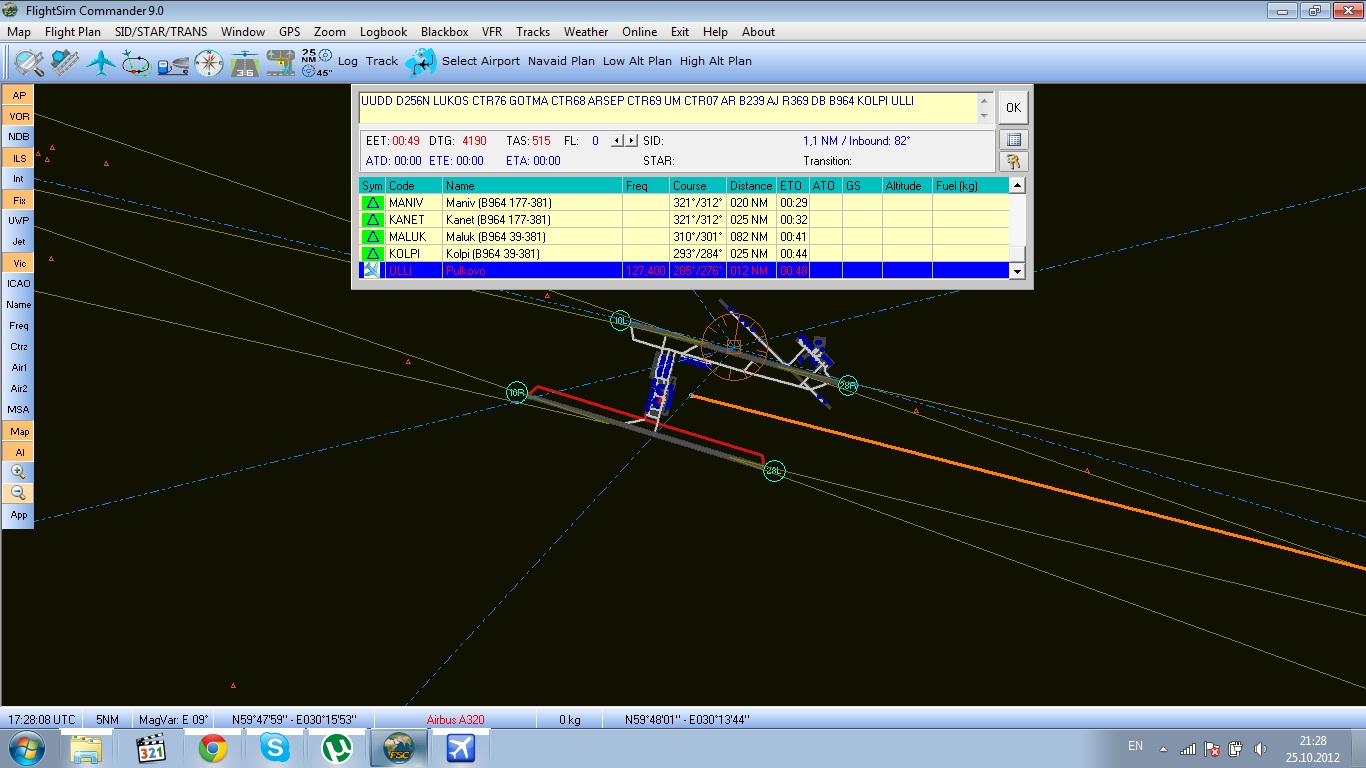Viewport: 1366px width, 768px height.
Task: Toggle the NDB layer button
Action: [19, 137]
